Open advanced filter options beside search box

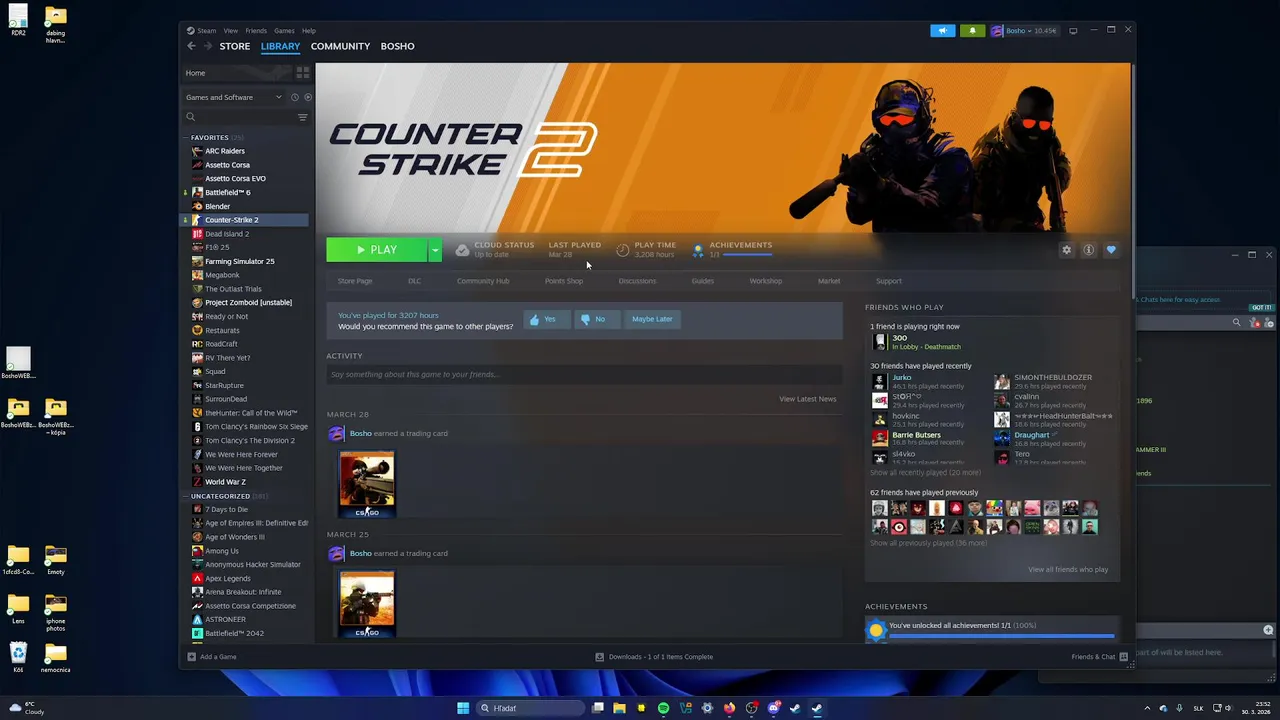(x=302, y=117)
